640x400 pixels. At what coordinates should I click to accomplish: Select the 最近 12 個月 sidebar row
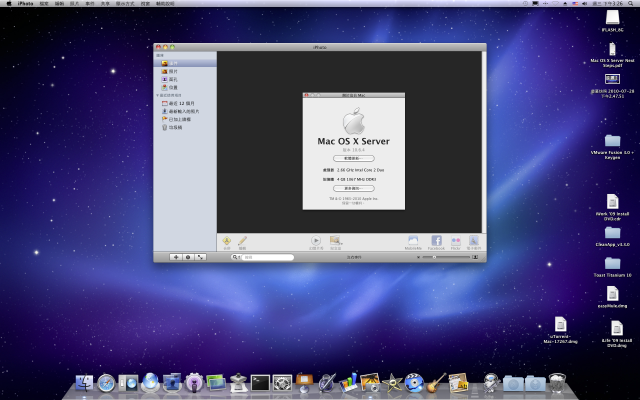(x=185, y=103)
